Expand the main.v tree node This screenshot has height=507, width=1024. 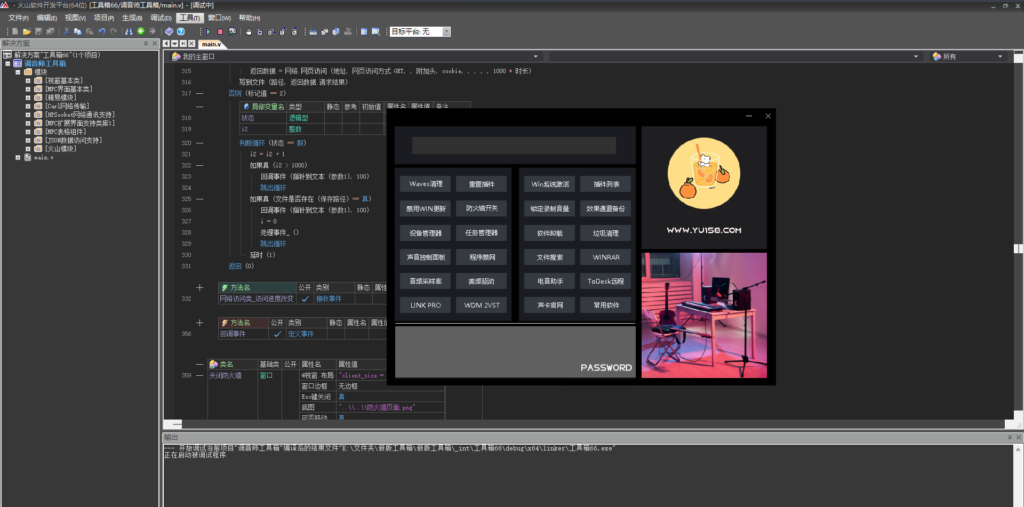tap(17, 157)
